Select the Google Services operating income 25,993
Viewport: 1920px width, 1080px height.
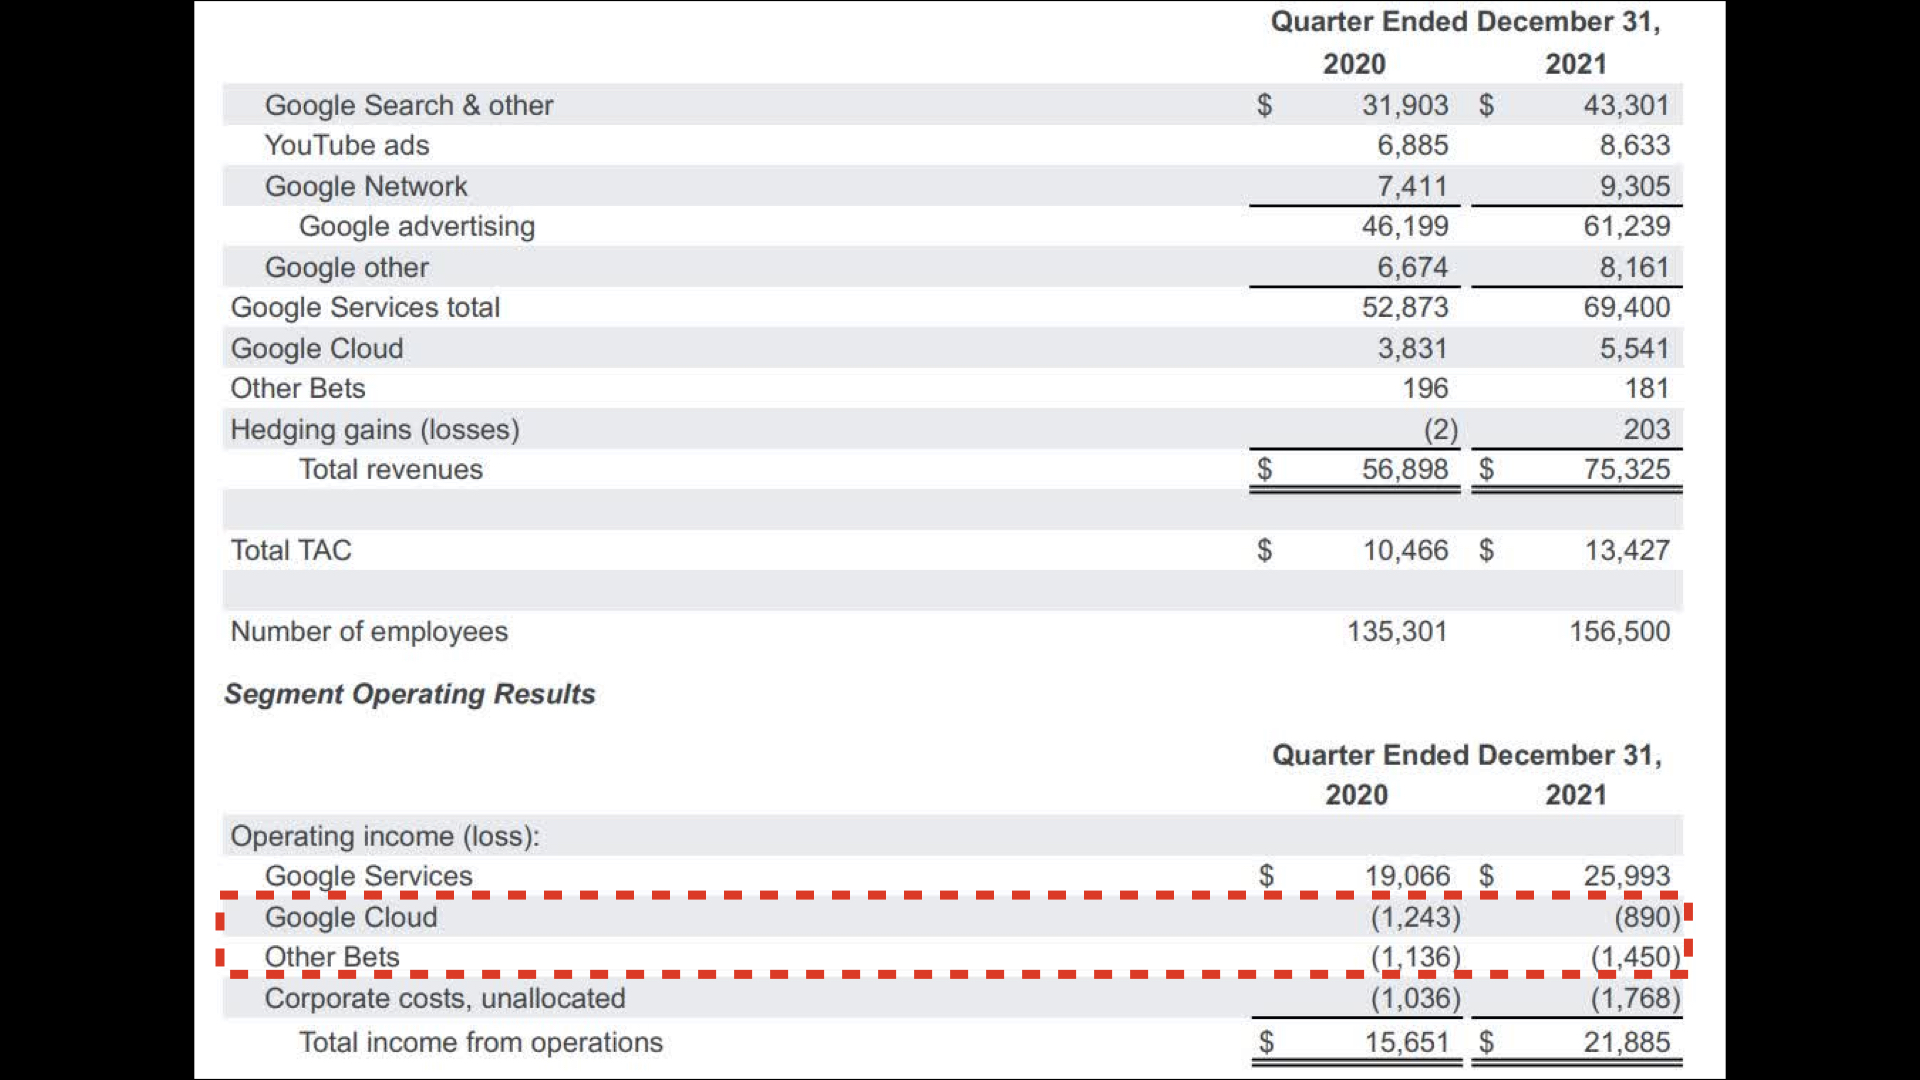click(x=1626, y=876)
